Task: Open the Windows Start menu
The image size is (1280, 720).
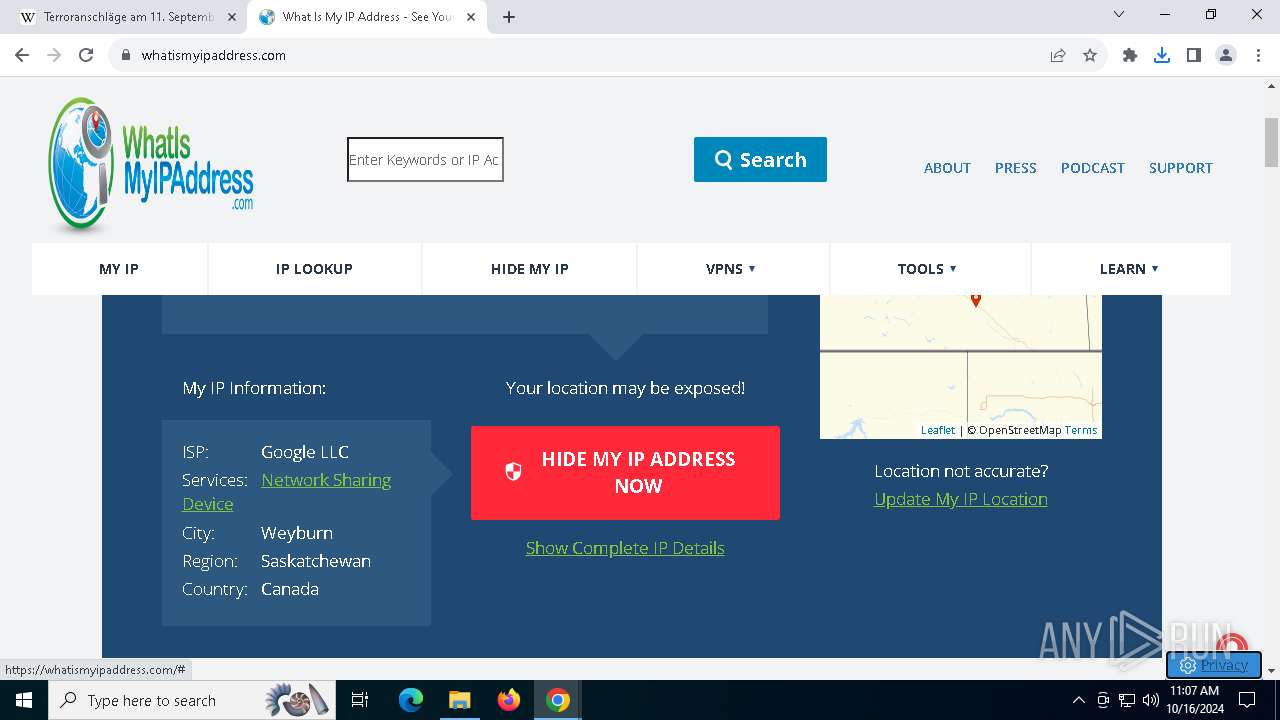Action: coord(24,700)
